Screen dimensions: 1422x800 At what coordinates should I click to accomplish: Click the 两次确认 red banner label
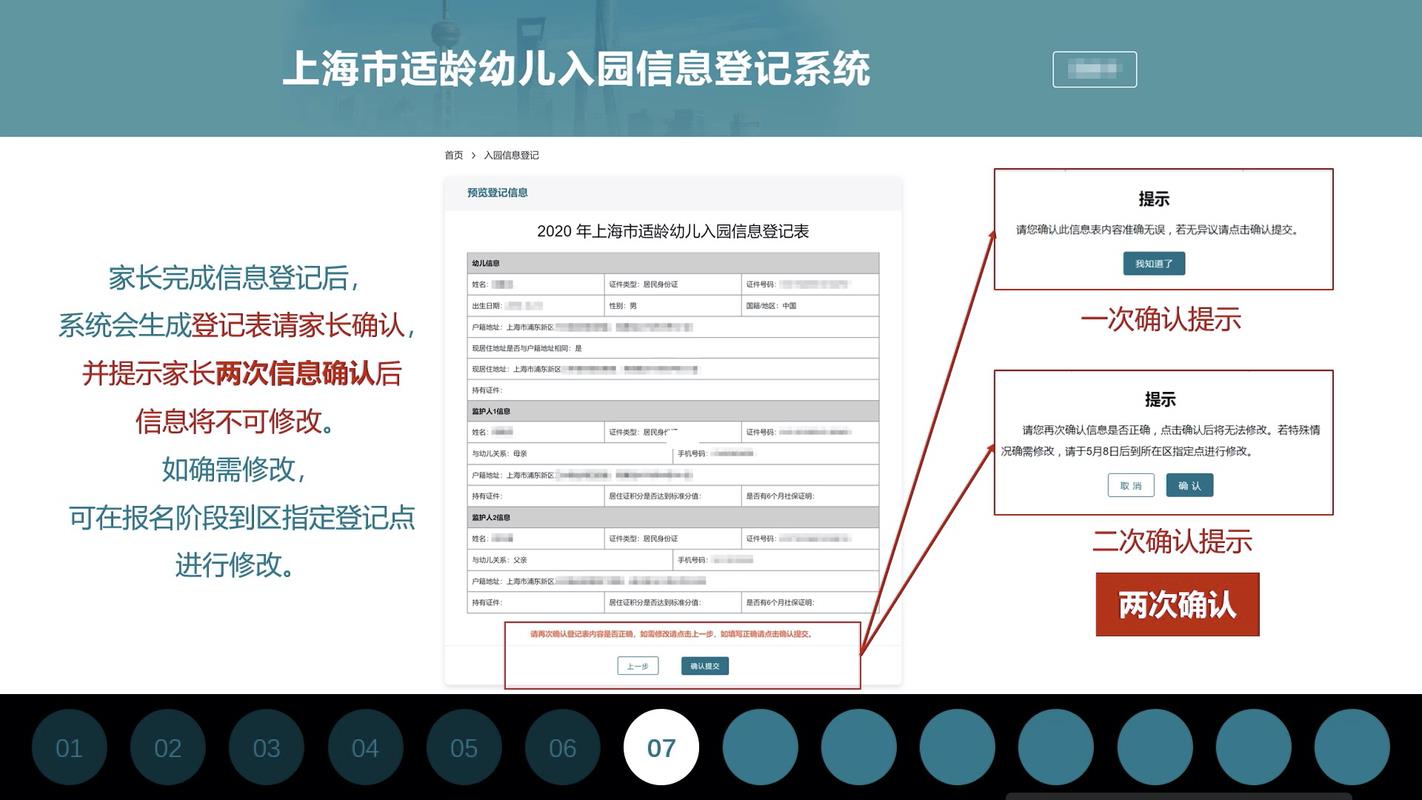(x=1178, y=604)
